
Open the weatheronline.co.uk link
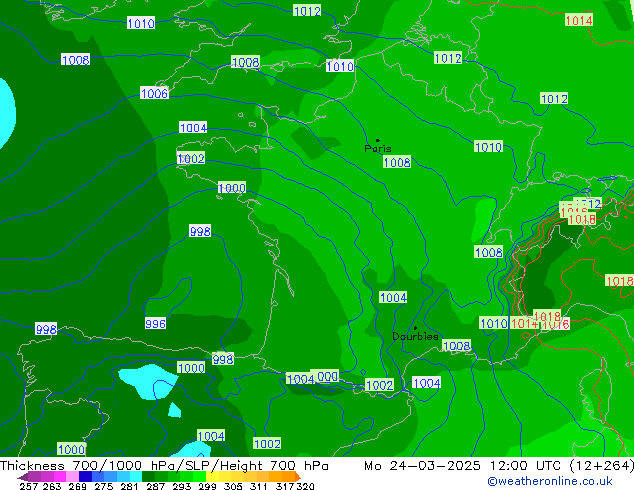pyautogui.click(x=550, y=481)
